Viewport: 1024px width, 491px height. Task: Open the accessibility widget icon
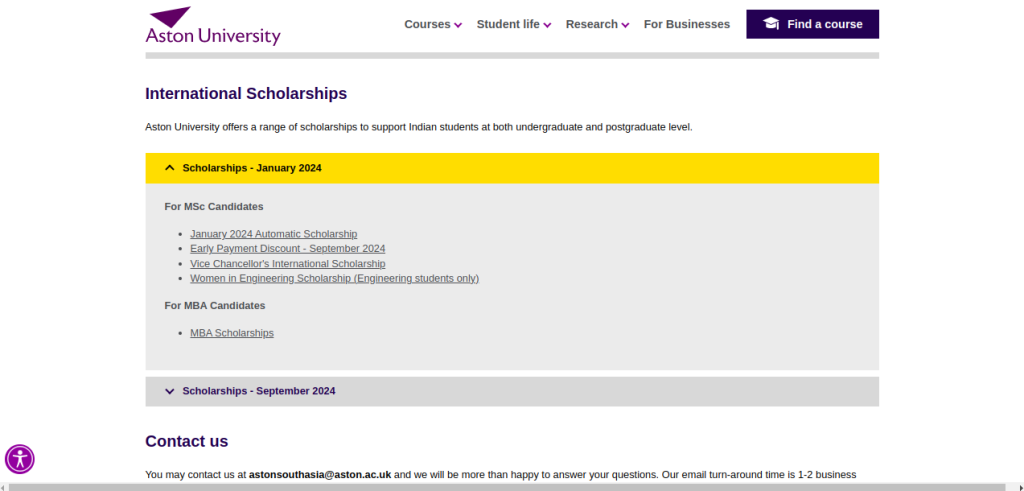[20, 460]
